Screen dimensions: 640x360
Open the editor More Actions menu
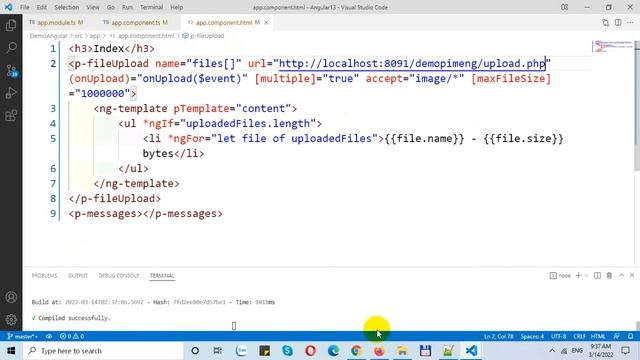click(x=631, y=23)
